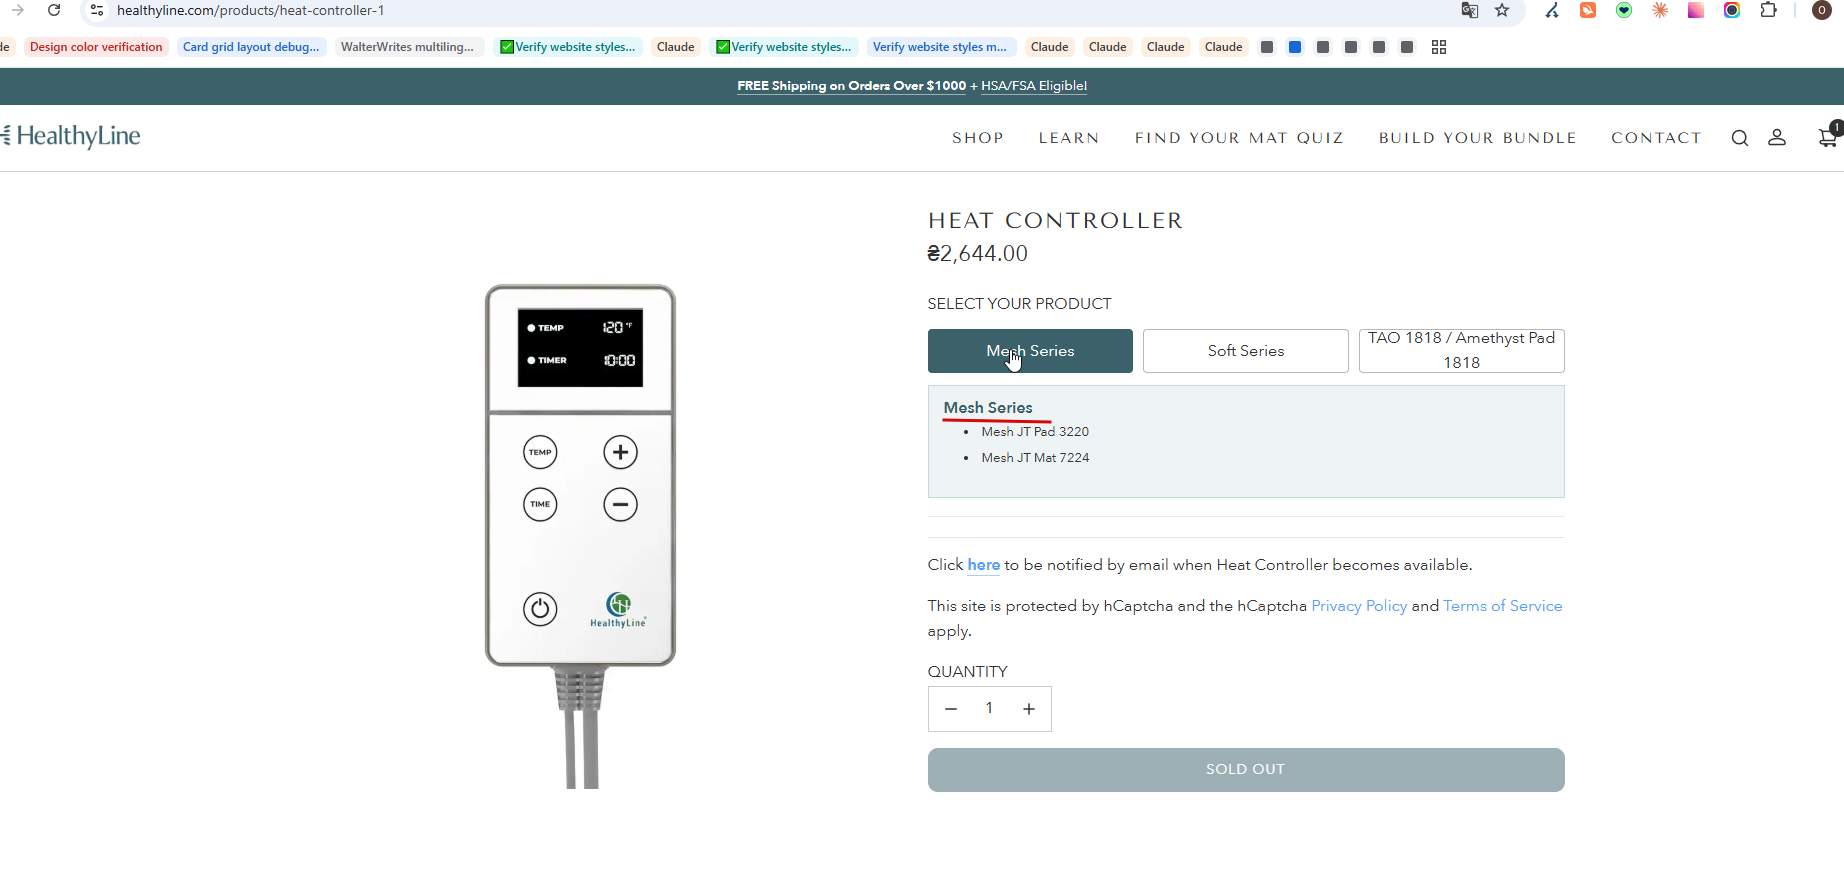This screenshot has height=896, width=1844.
Task: Open 'Verify website styles m...' tab group
Action: 940,47
